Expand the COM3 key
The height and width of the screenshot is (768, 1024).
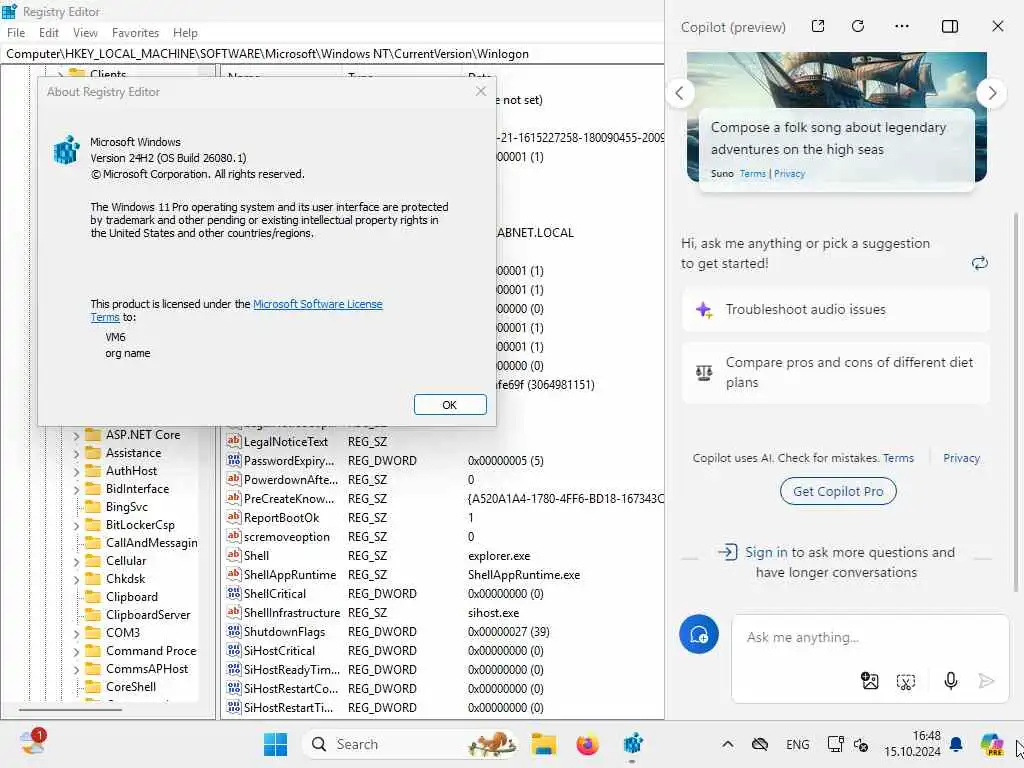(76, 633)
